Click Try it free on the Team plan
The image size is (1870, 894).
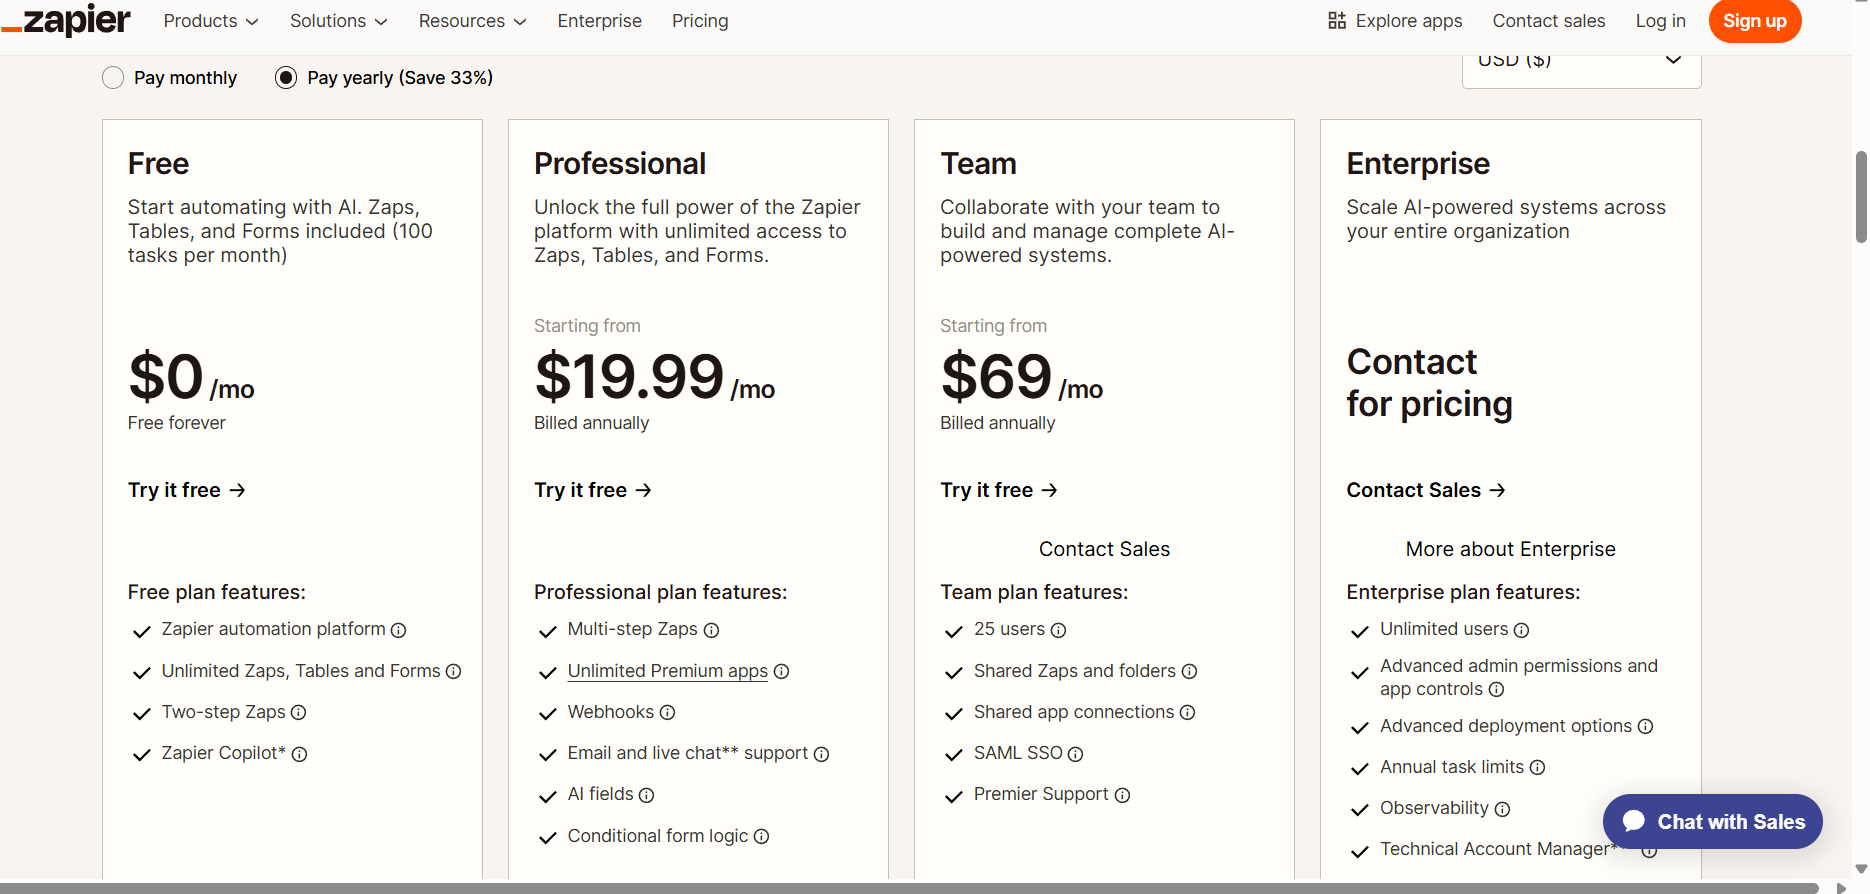[999, 490]
